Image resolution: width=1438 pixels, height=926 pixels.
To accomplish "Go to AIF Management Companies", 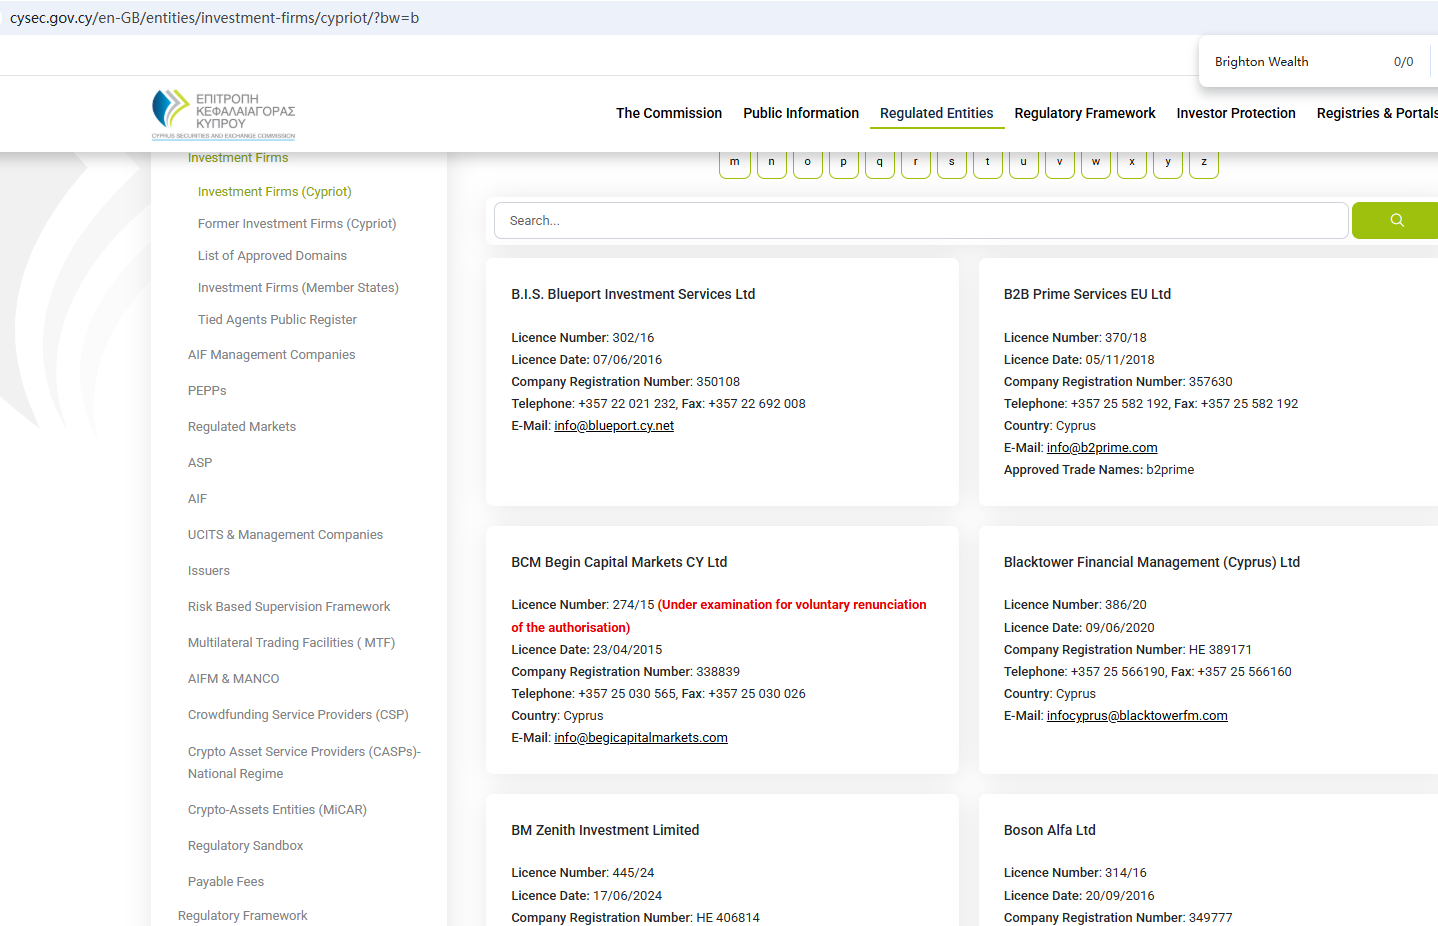I will tap(271, 355).
